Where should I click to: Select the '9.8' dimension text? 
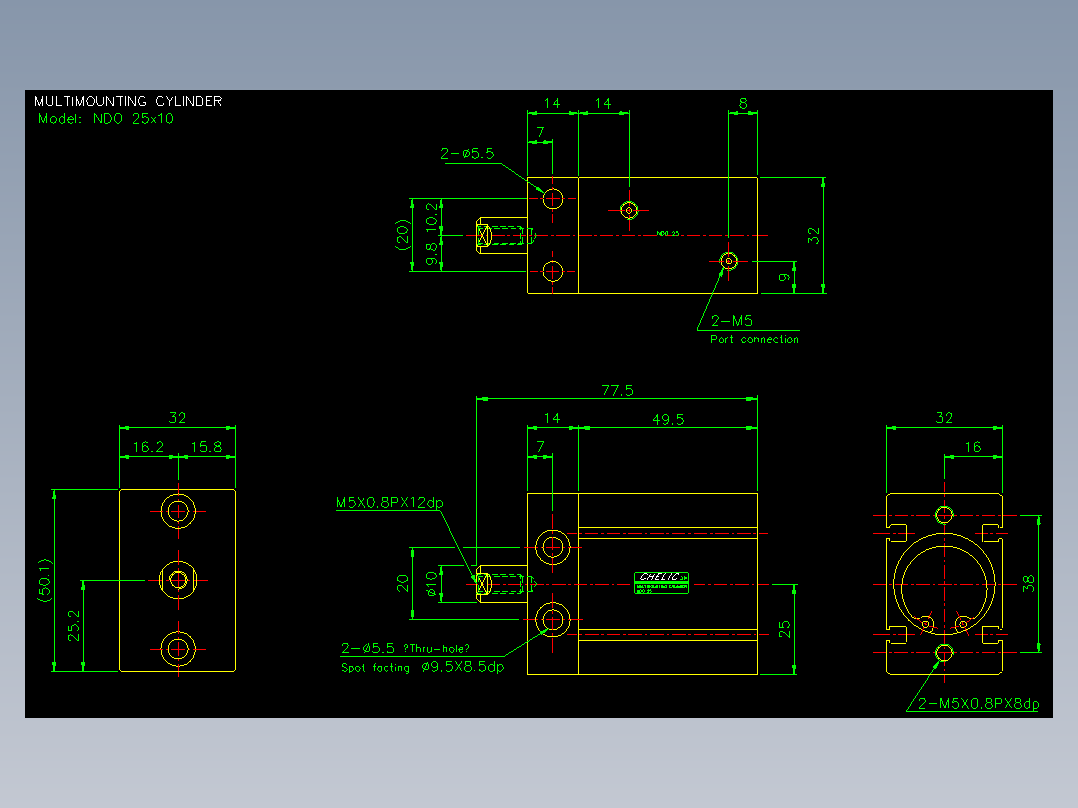432,254
